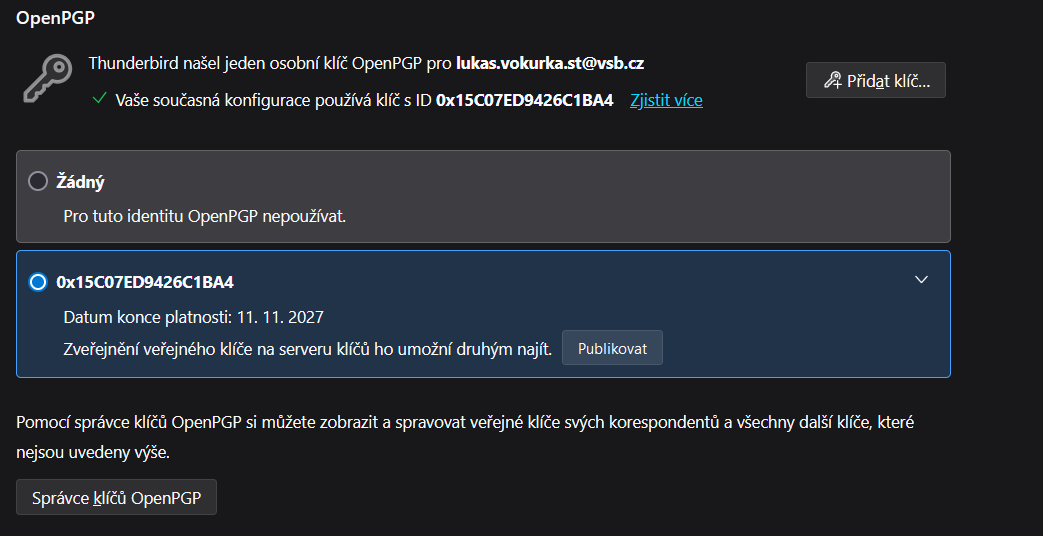Click the large gray key icon
Screen dimensions: 1043x536
[x=47, y=79]
